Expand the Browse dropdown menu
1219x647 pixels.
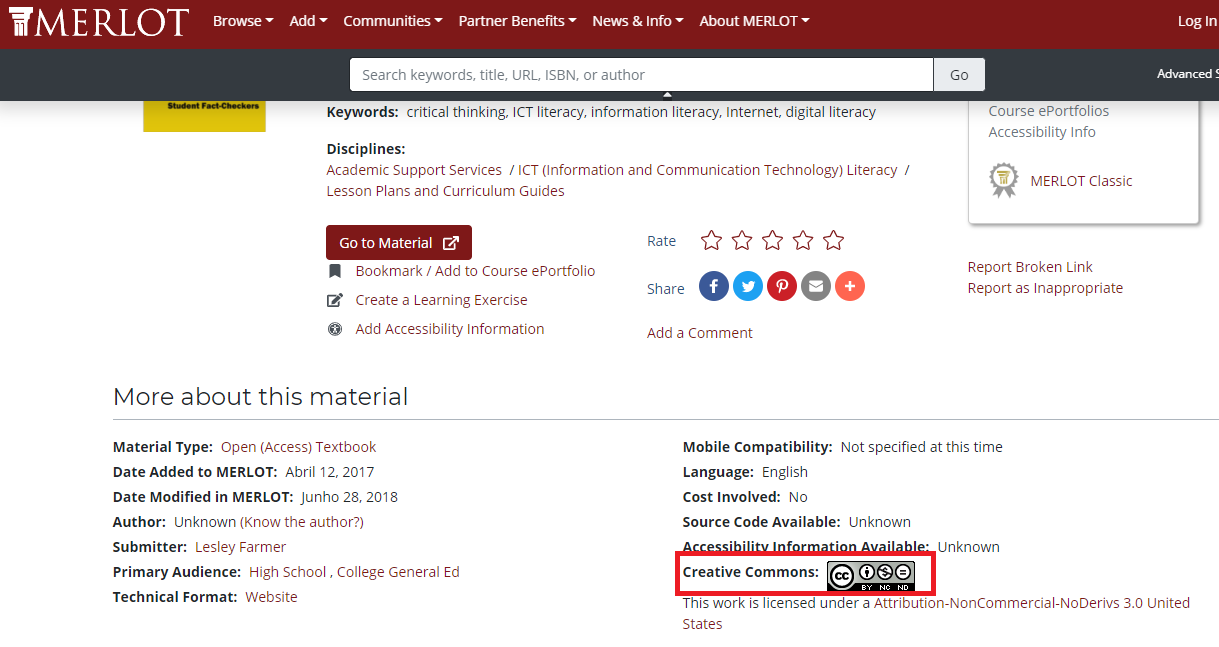(243, 21)
